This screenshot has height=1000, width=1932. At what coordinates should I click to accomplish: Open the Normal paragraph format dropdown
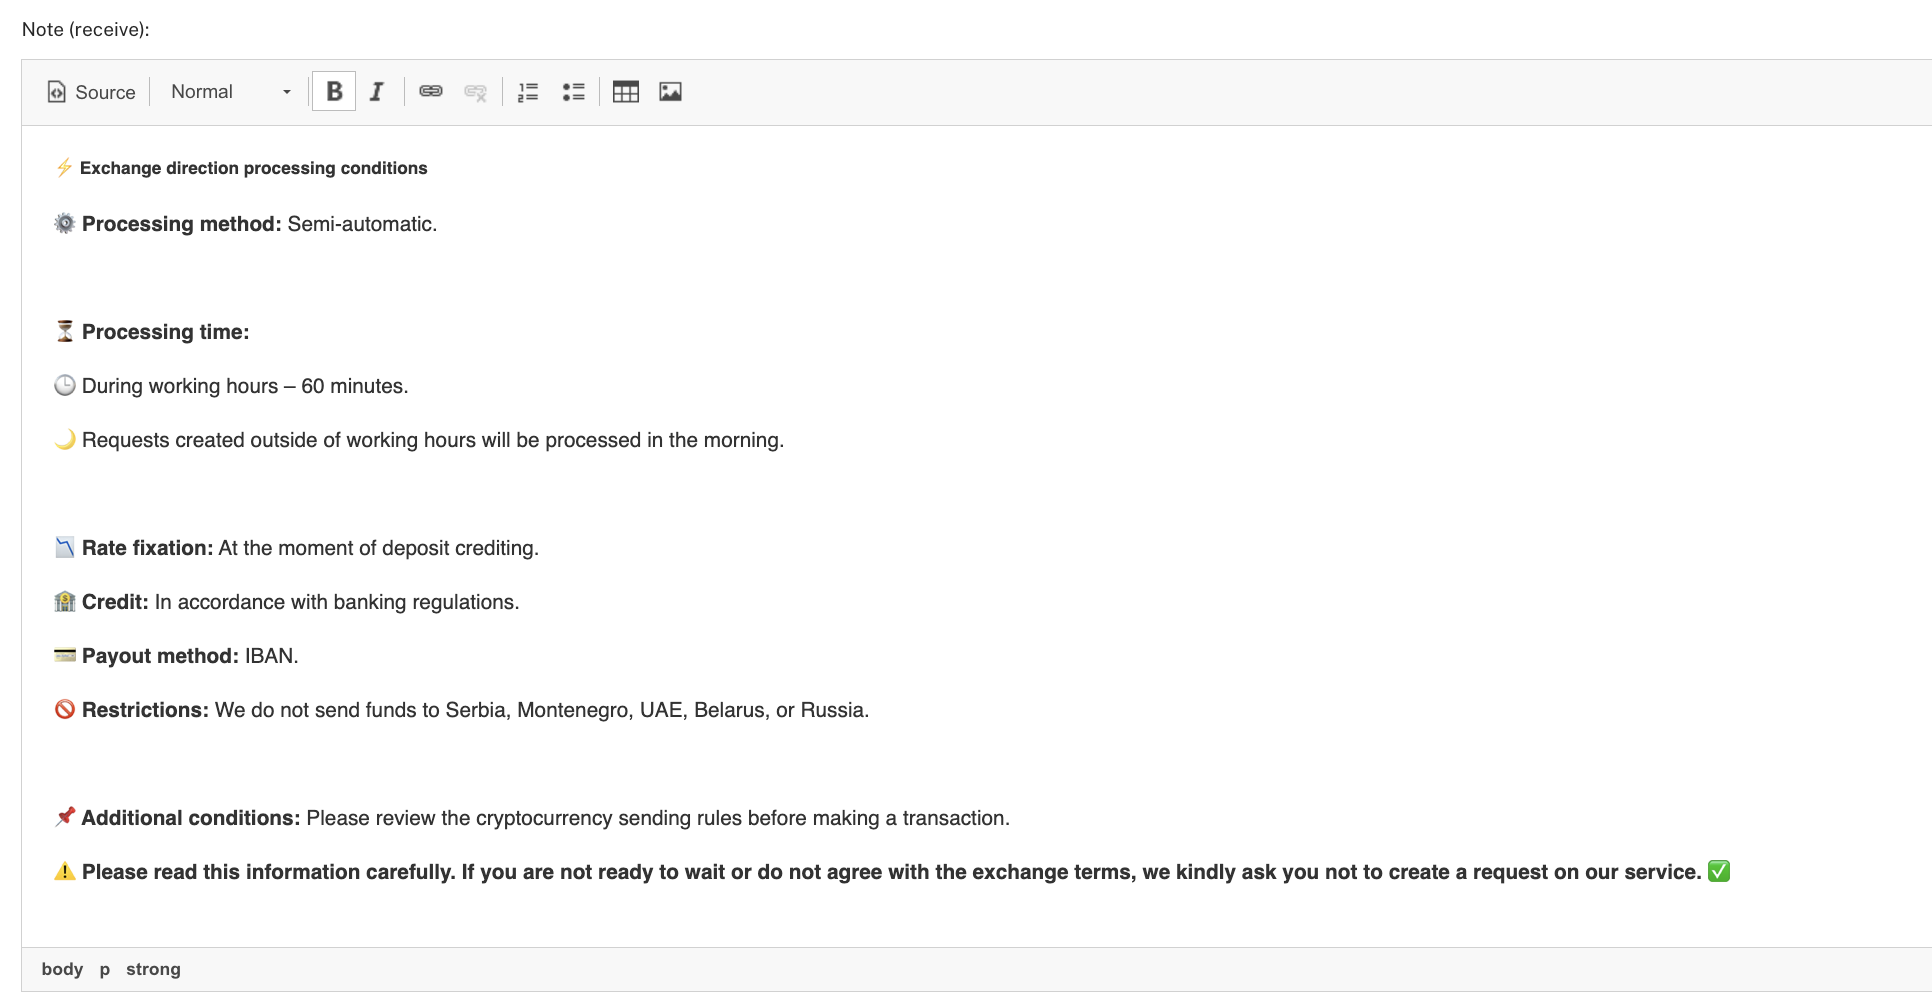230,92
